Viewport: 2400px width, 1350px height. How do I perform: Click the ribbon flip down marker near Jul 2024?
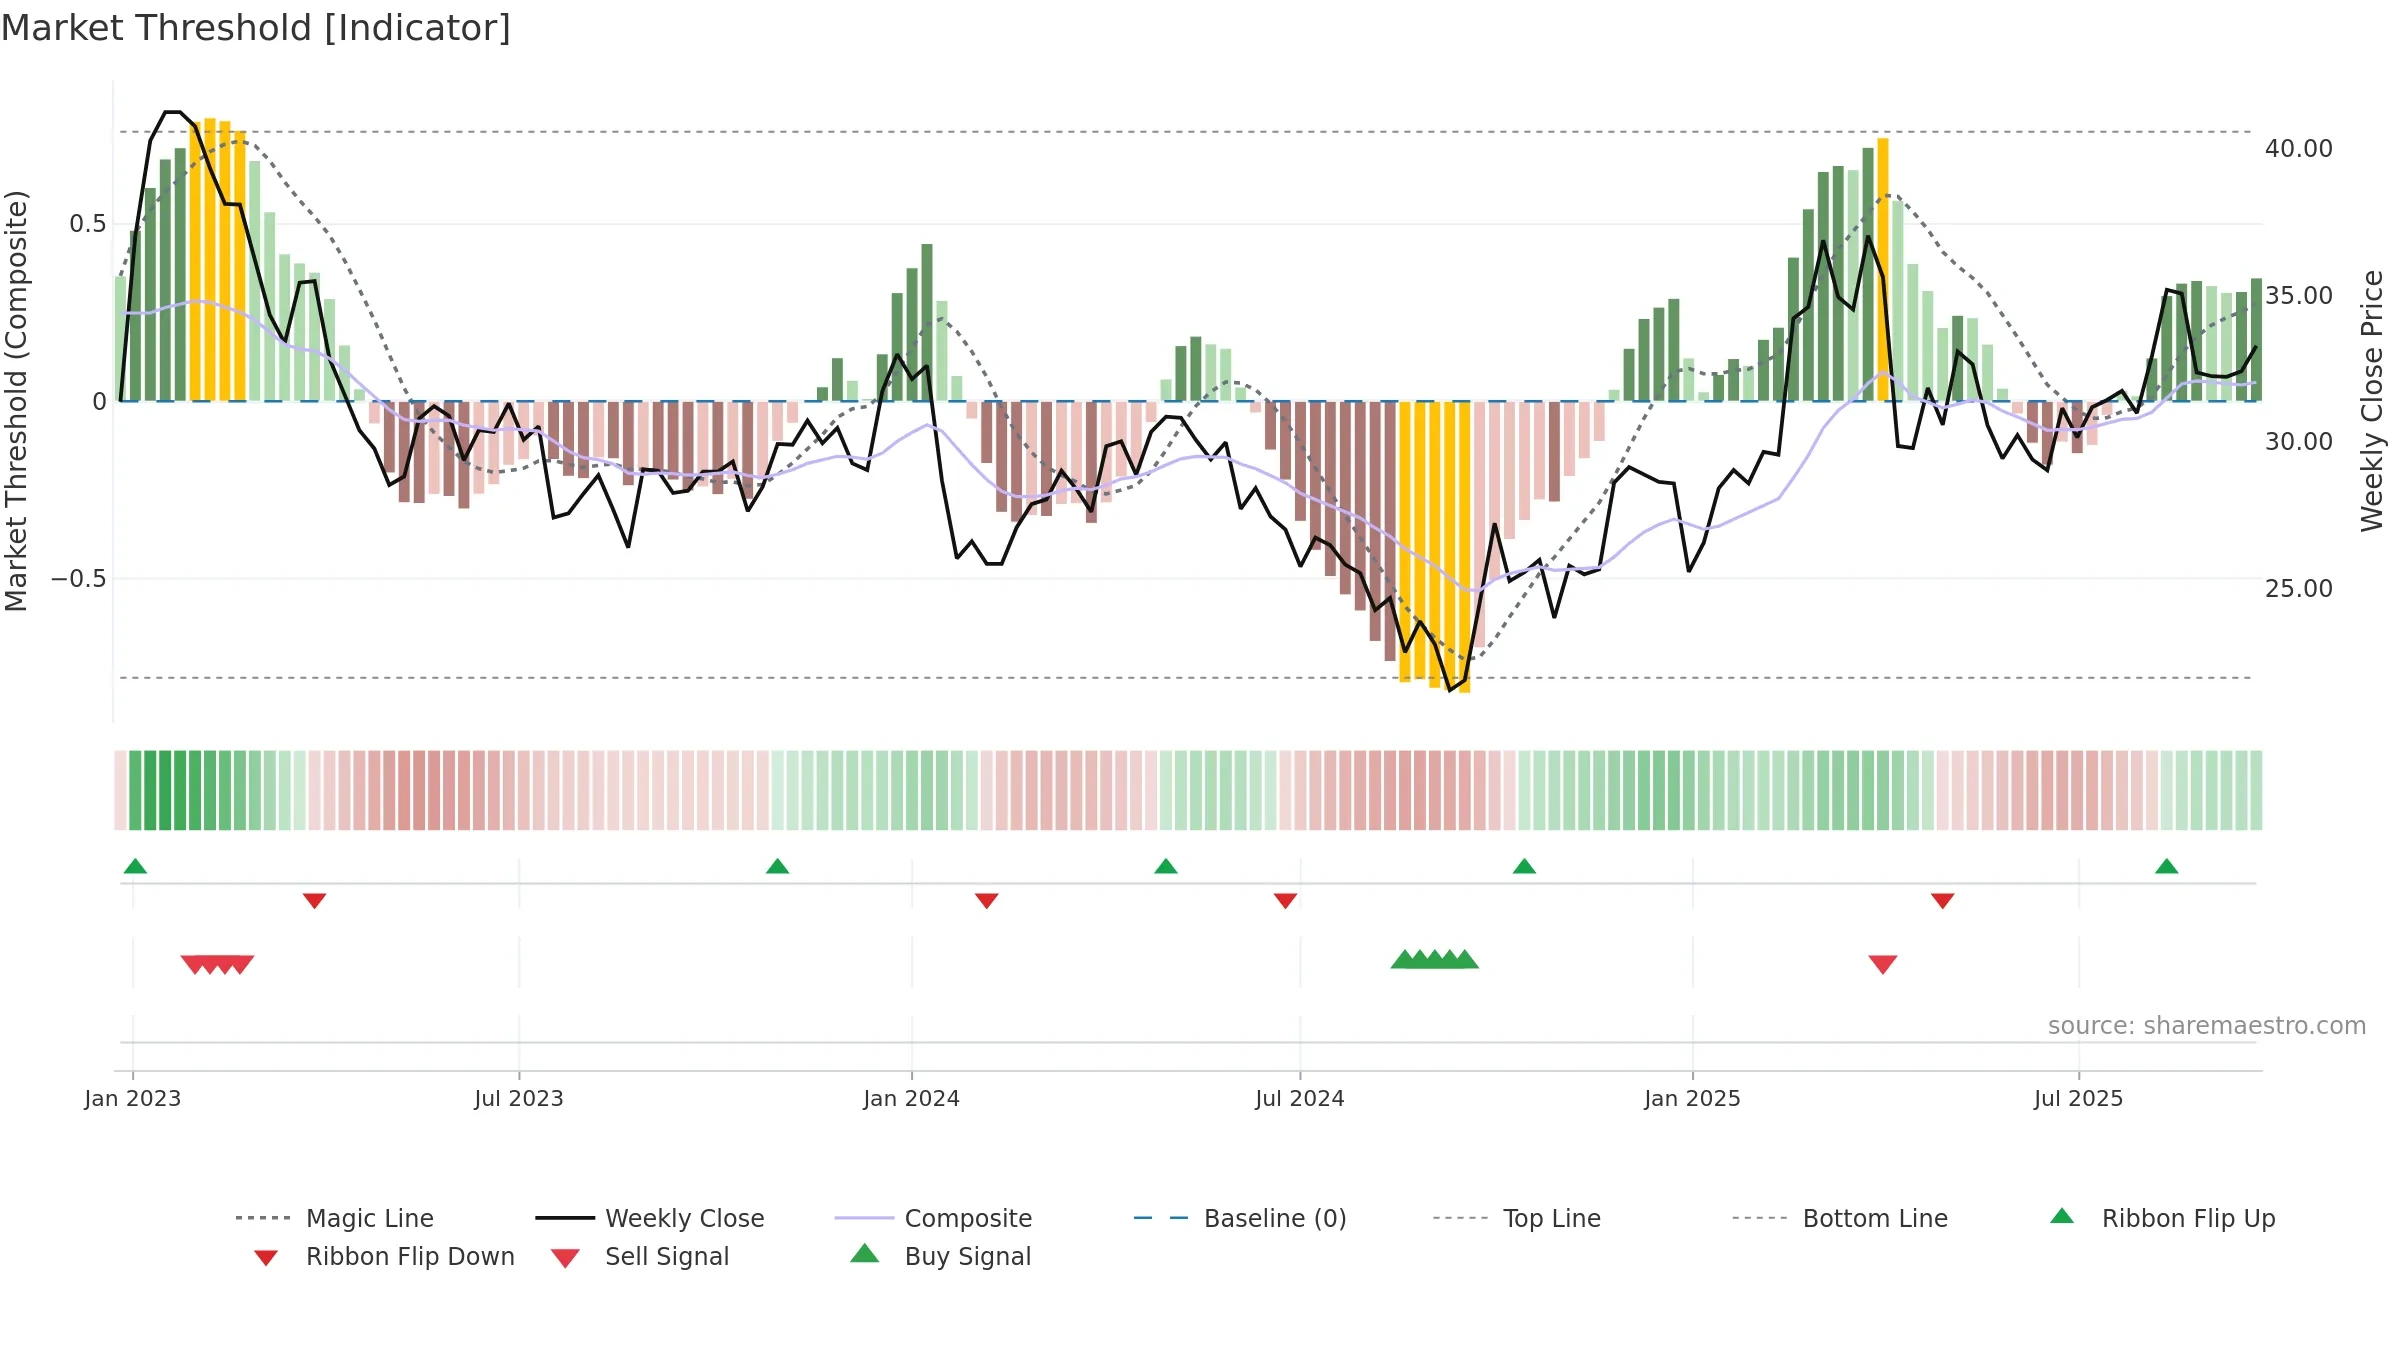(x=1285, y=901)
